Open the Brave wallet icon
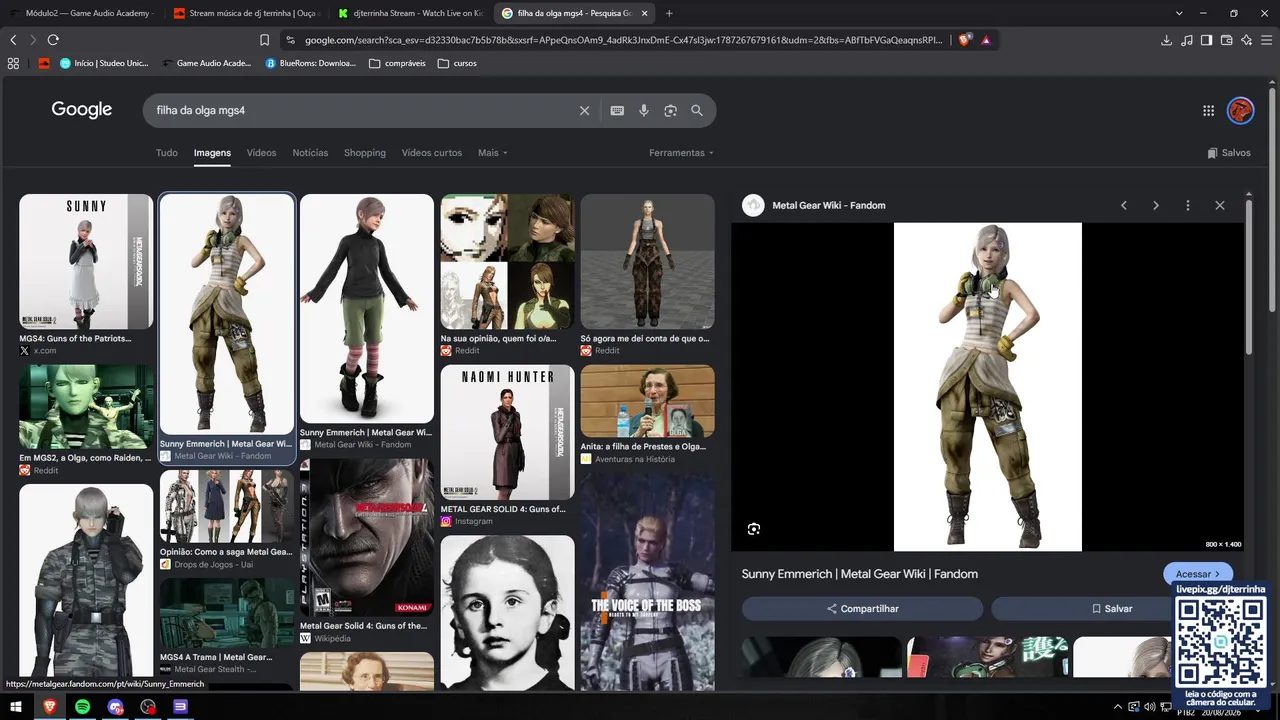Image resolution: width=1280 pixels, height=720 pixels. [1226, 40]
